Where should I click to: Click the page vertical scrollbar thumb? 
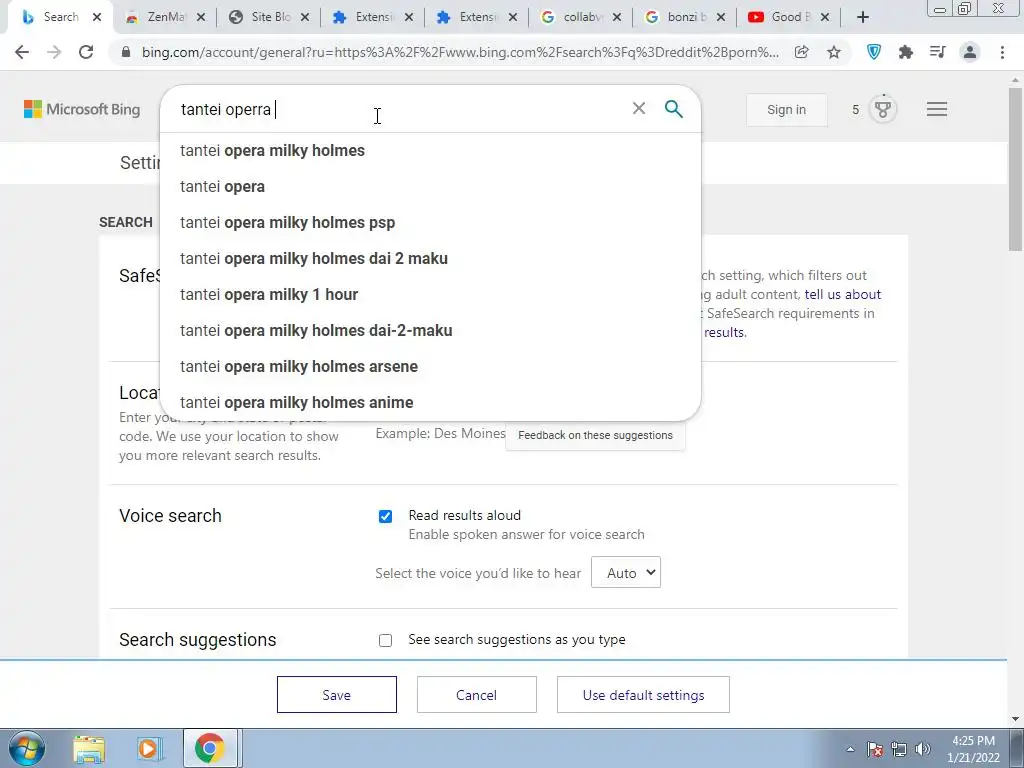(x=1015, y=170)
